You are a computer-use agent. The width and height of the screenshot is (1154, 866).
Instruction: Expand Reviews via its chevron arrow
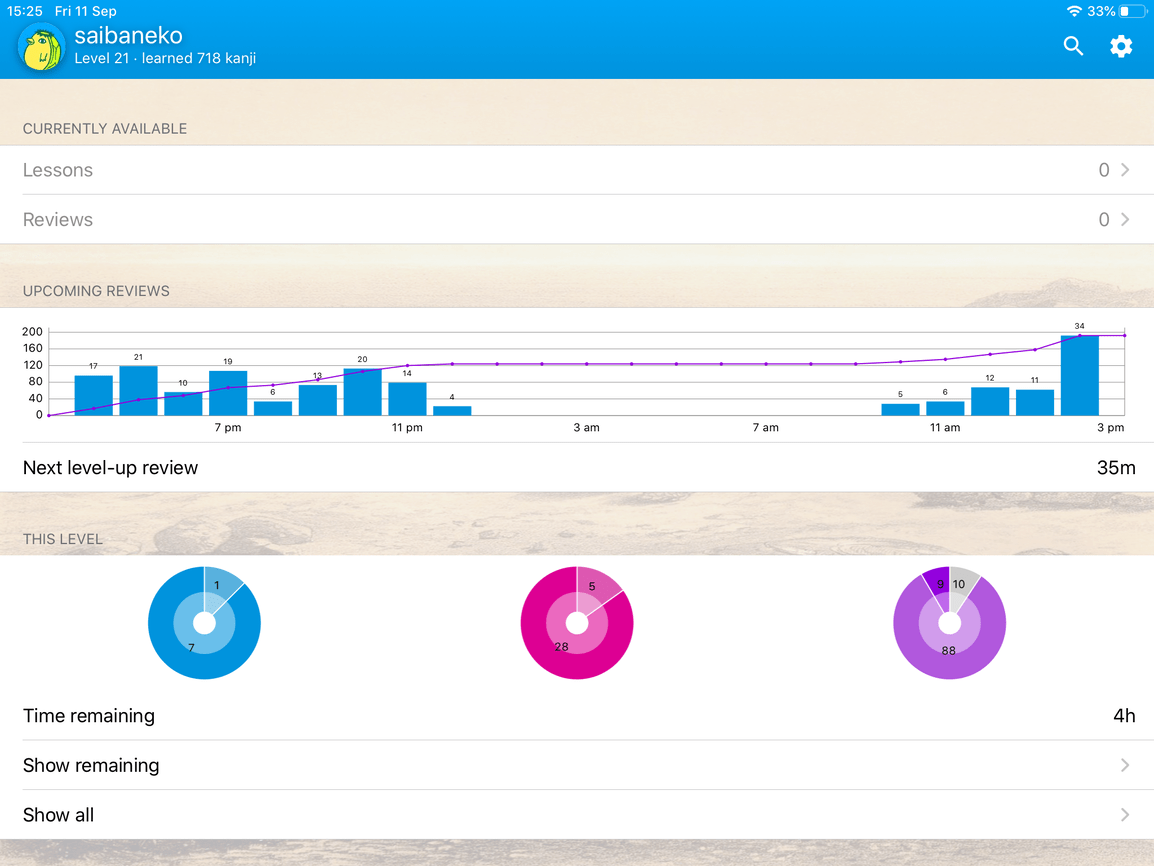(1125, 219)
